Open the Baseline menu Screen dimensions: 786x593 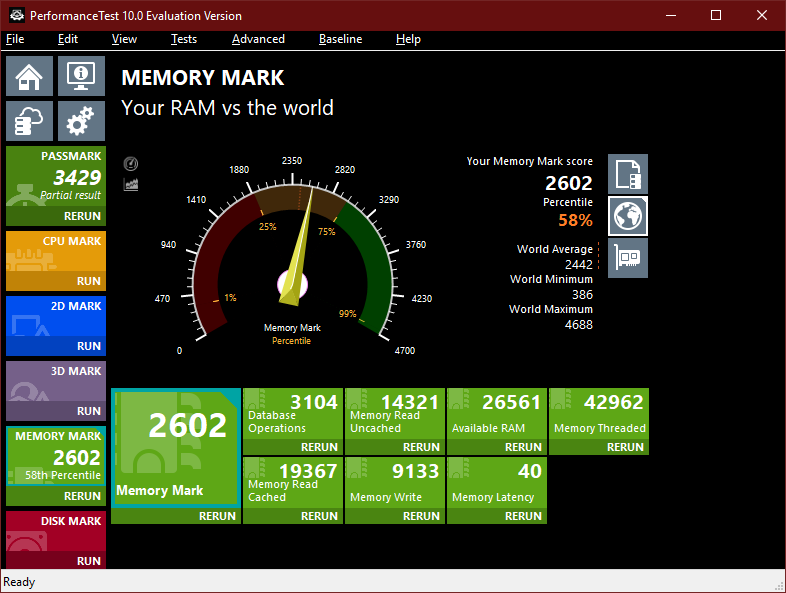tap(340, 39)
